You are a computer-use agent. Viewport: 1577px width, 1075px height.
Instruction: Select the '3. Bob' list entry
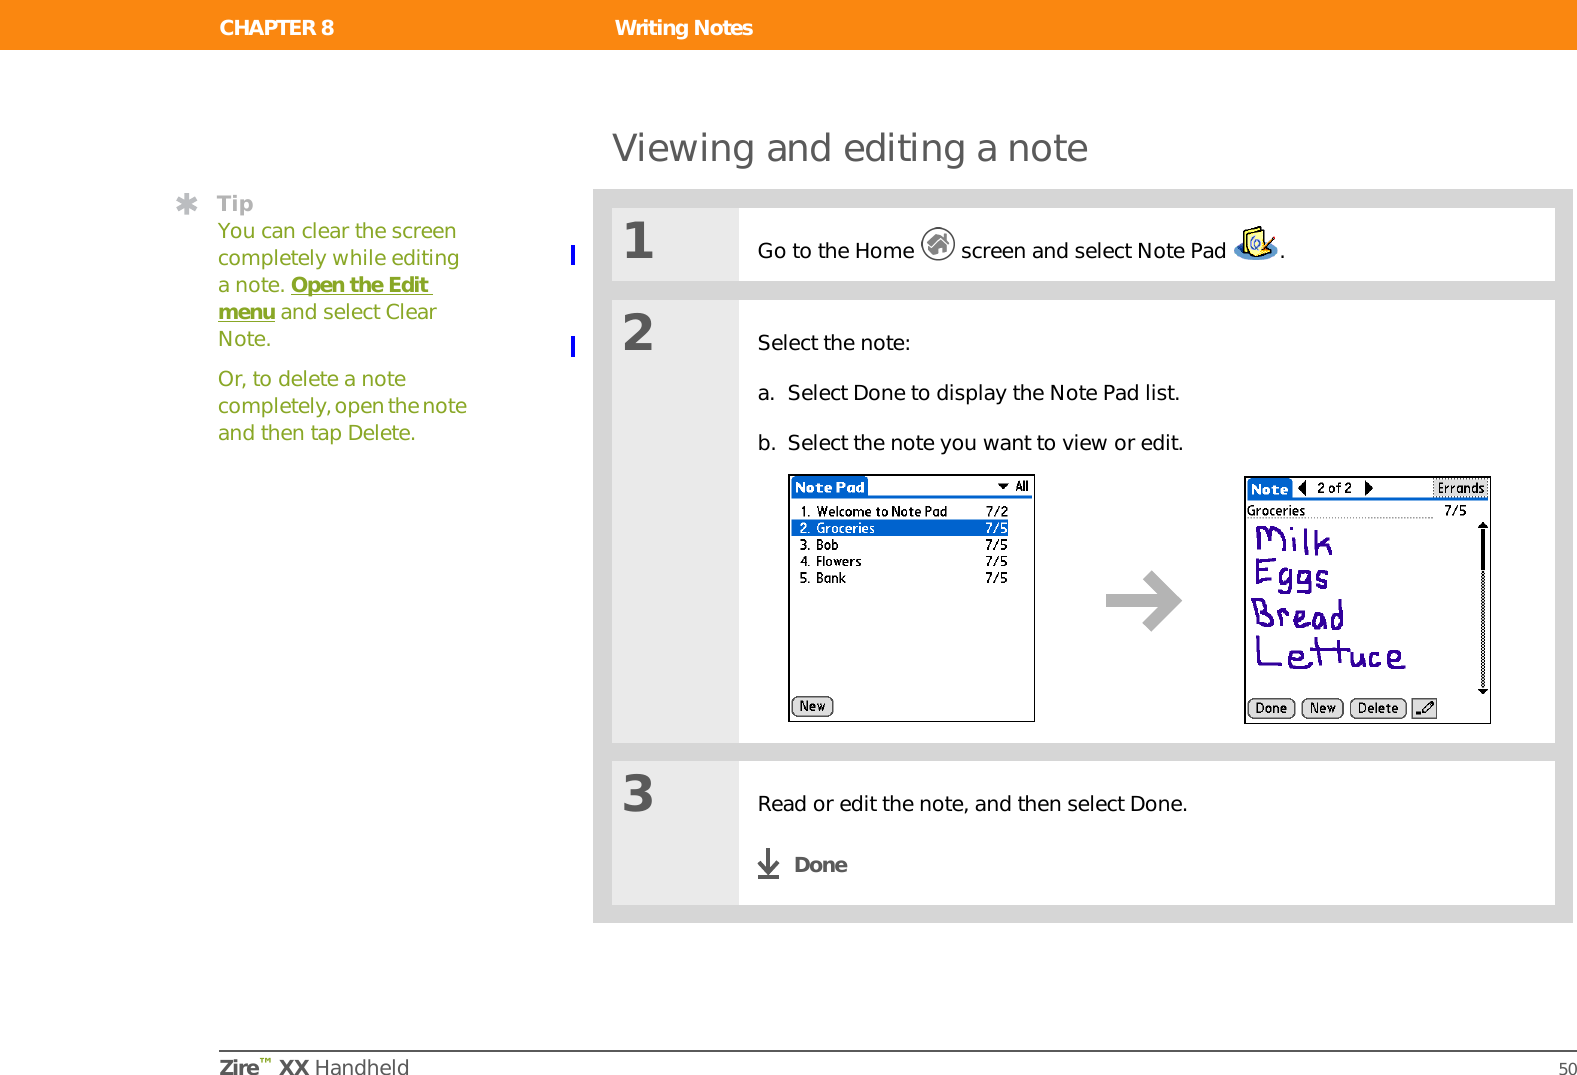pos(900,545)
